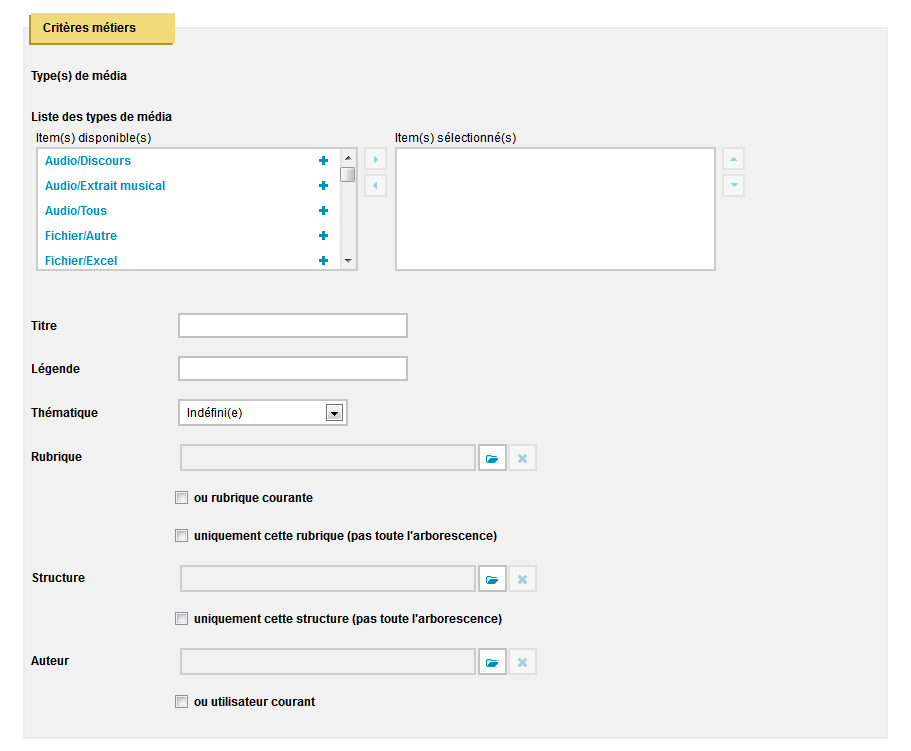The width and height of the screenshot is (911, 751).
Task: Open folder browser for Auteur
Action: 492,662
